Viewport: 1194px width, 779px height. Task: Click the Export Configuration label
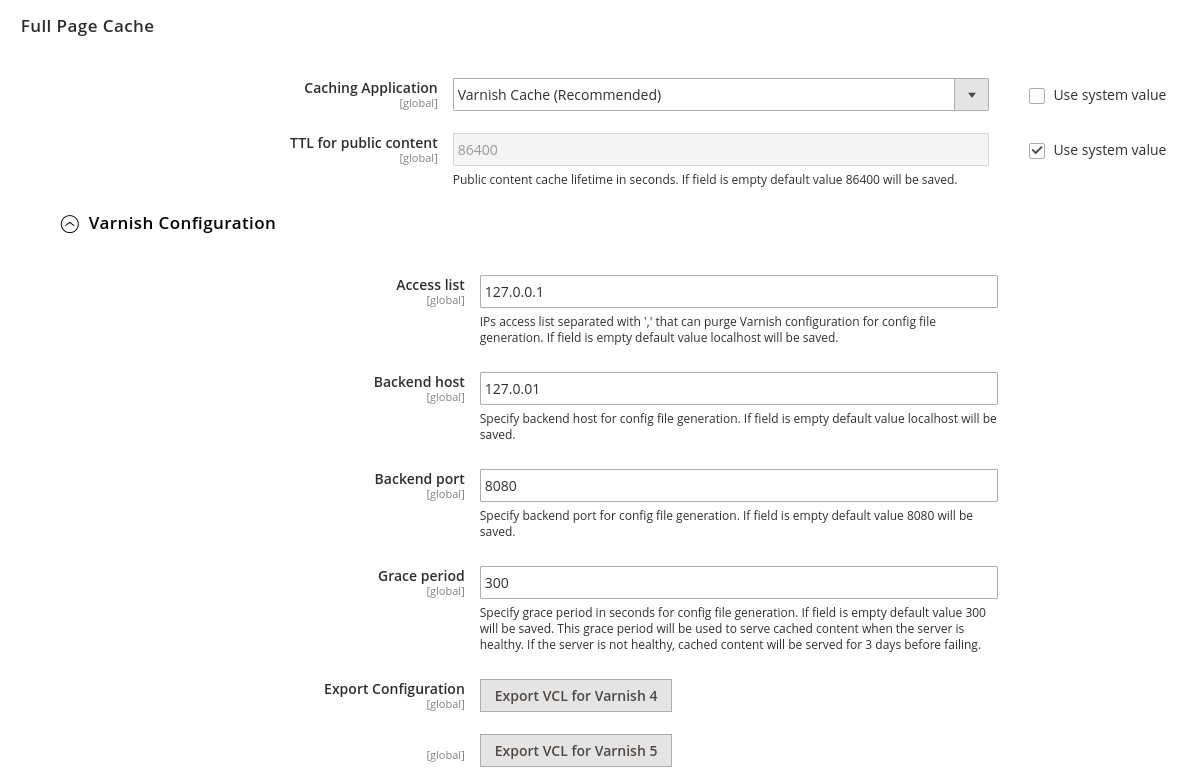click(x=394, y=688)
